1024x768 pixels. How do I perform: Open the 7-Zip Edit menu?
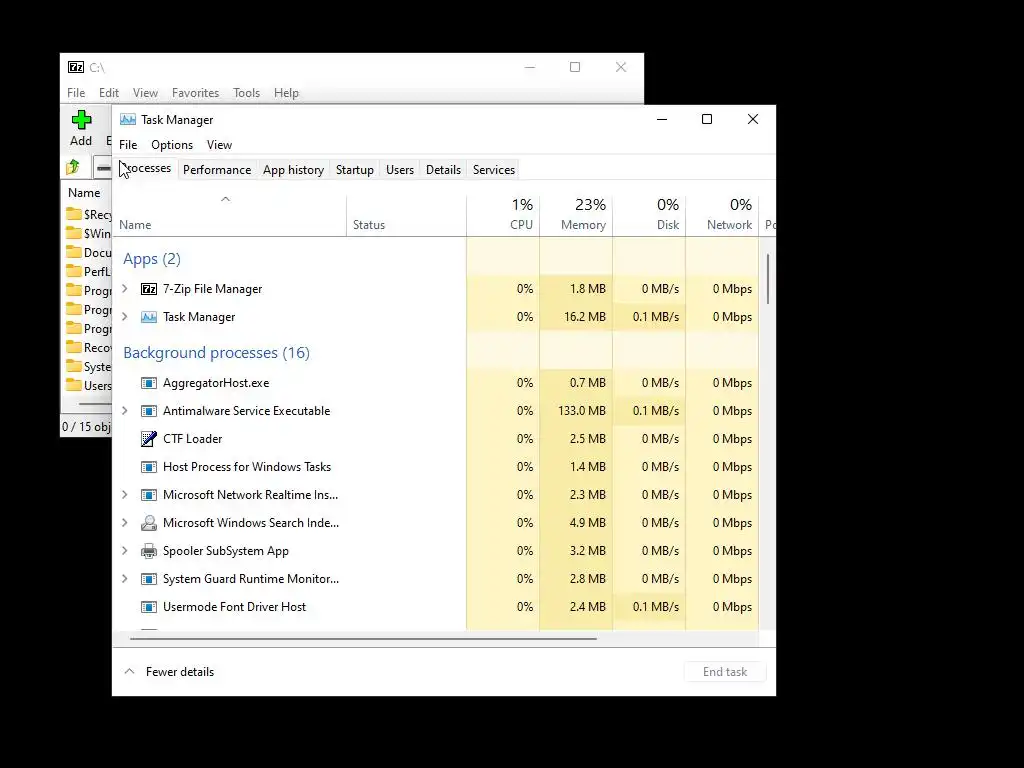pos(108,93)
